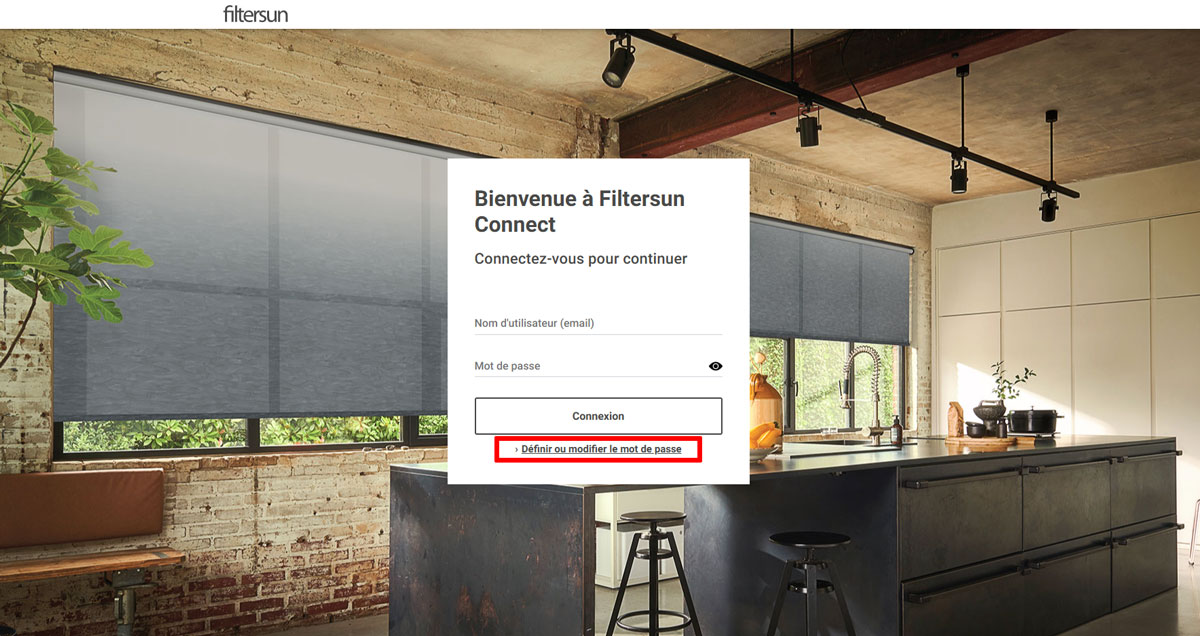Click the smaller roller blind right of the card
The image size is (1200, 636).
830,280
